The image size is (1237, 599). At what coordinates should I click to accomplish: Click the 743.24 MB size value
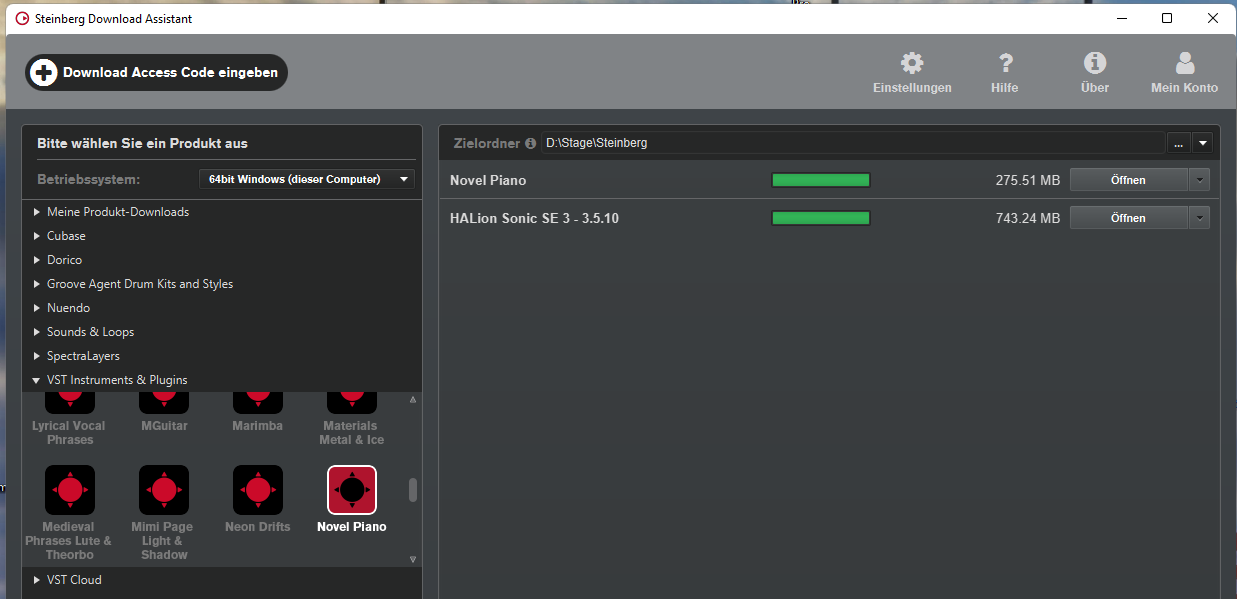click(x=1027, y=218)
